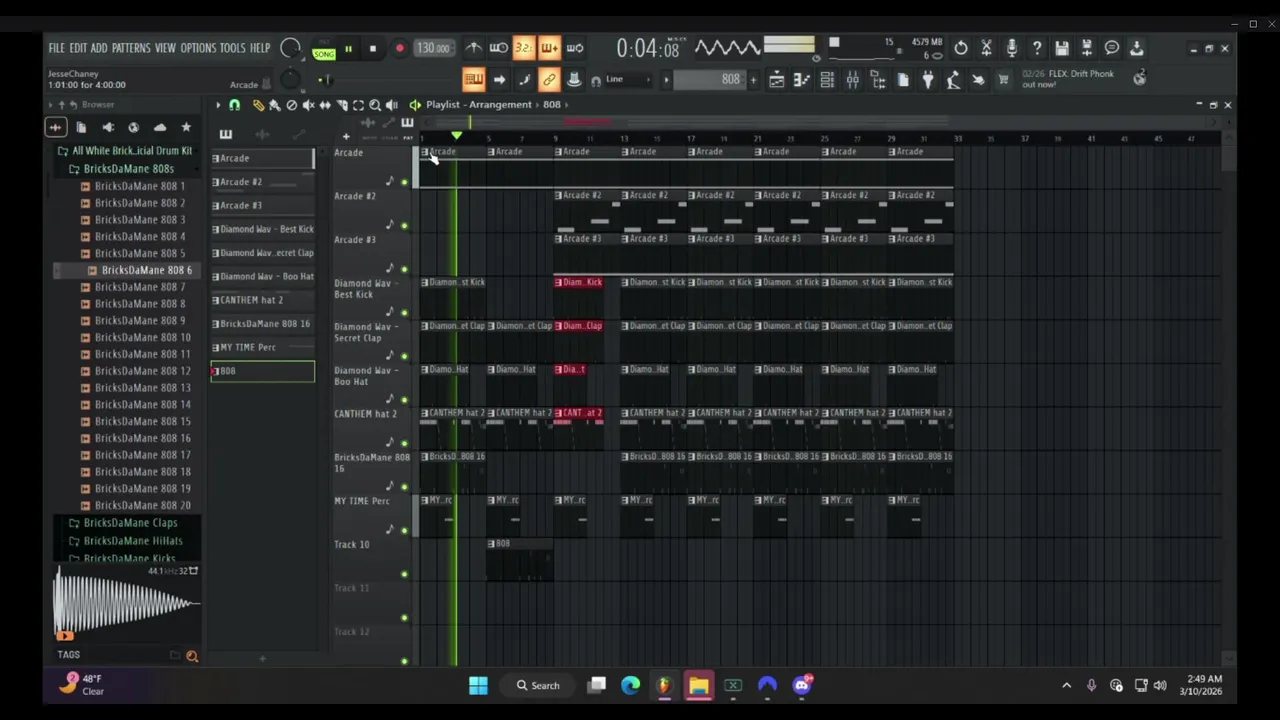The width and height of the screenshot is (1280, 720).
Task: Select the pencil draw tool in Playlist
Action: (258, 105)
